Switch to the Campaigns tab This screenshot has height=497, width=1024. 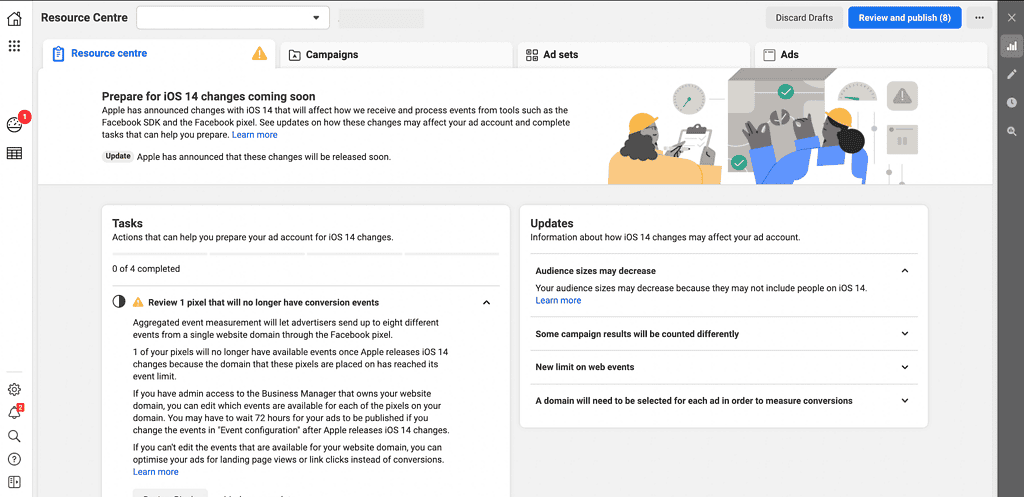click(332, 55)
